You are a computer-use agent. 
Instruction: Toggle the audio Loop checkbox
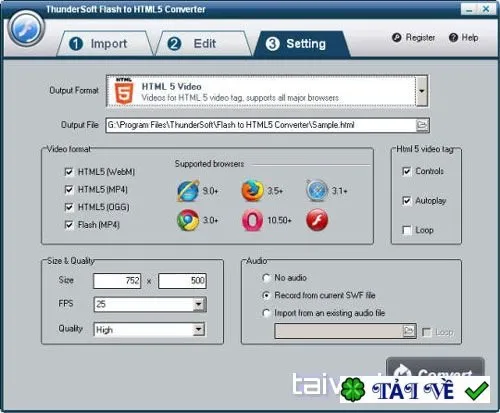coord(427,332)
